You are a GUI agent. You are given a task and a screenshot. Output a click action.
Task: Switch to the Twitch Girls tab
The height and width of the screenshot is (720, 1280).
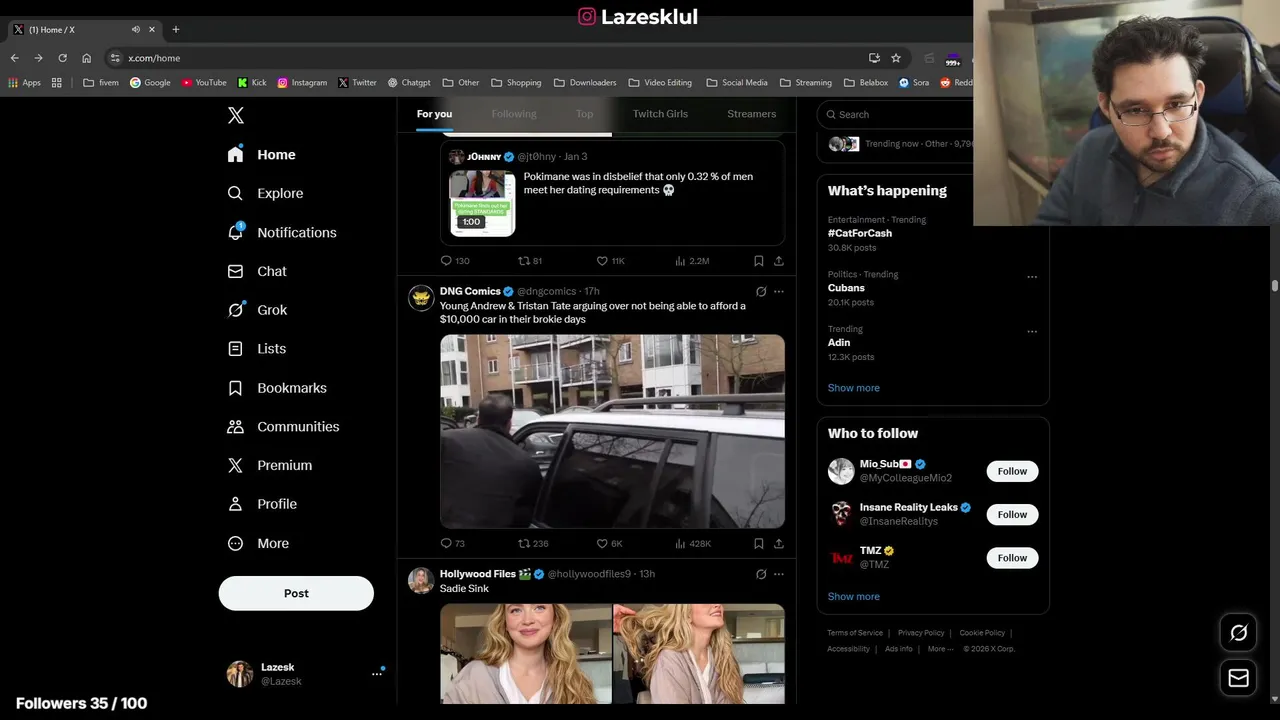tap(660, 114)
